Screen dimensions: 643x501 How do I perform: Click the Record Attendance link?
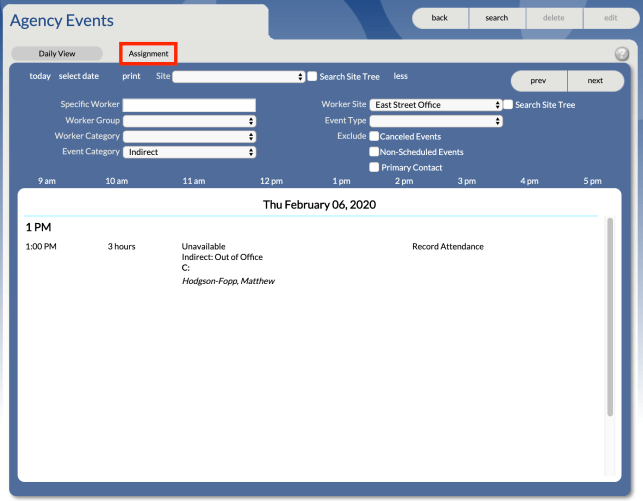[448, 246]
